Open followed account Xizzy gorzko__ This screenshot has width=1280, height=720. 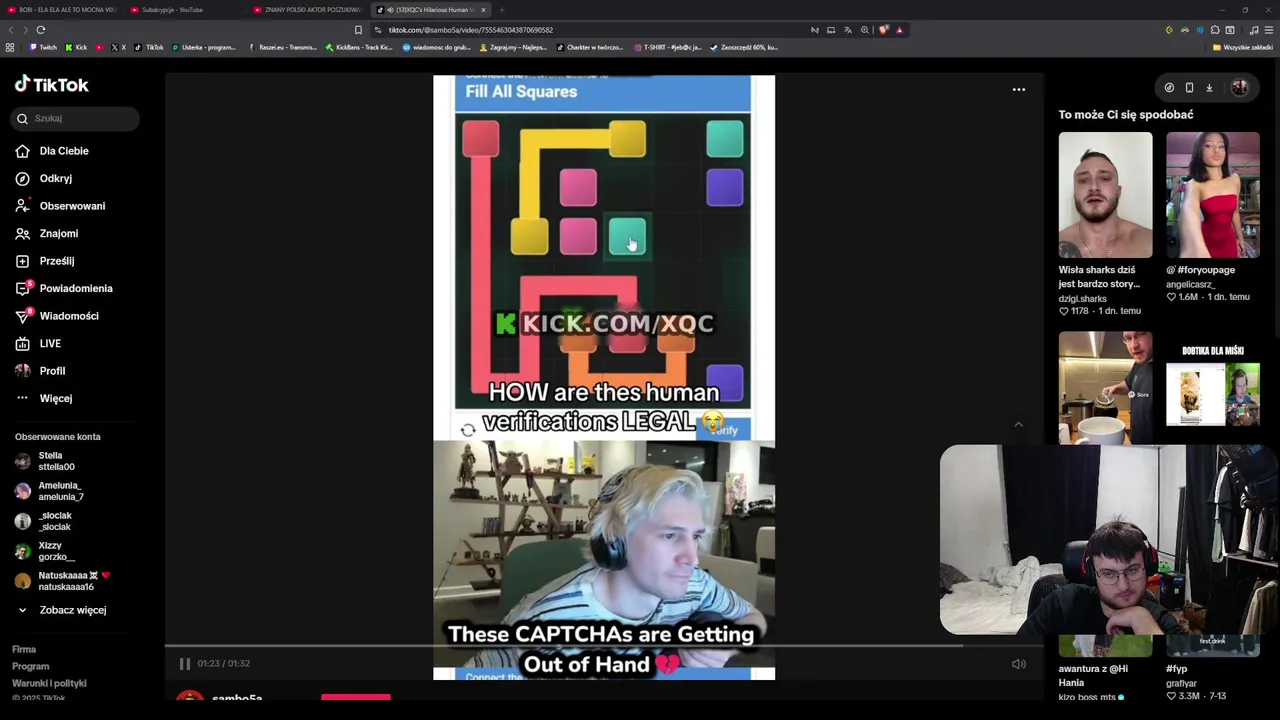(45, 551)
